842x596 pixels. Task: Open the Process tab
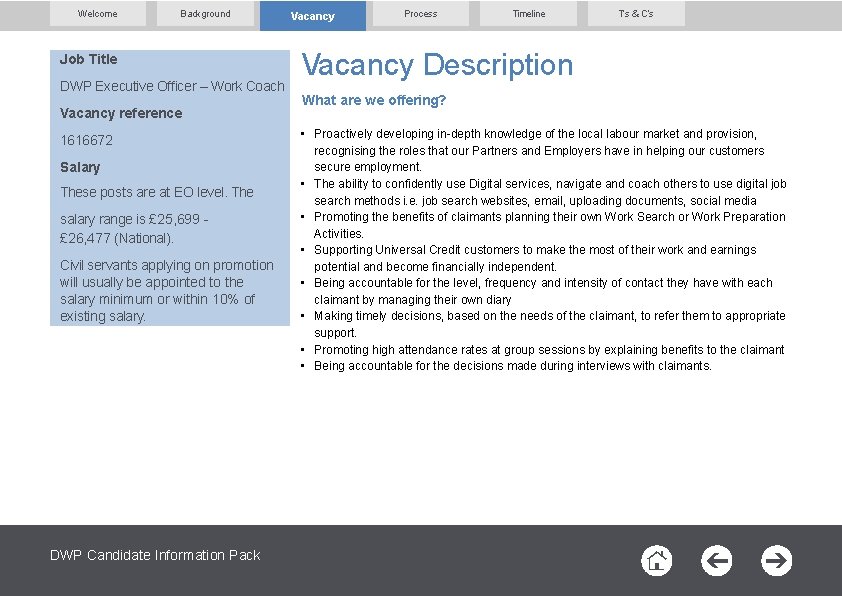pos(420,14)
